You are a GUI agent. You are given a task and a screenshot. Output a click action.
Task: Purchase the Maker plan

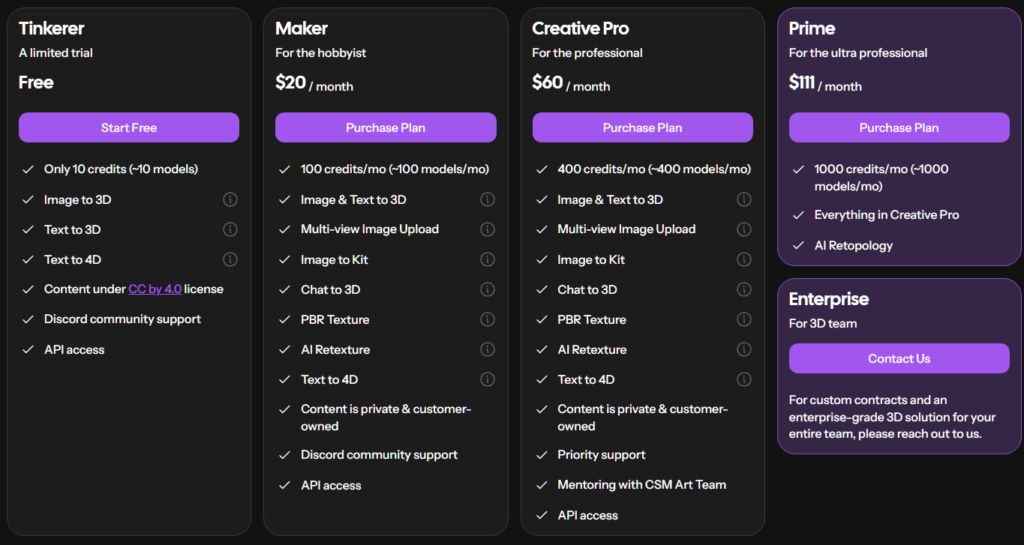[385, 128]
